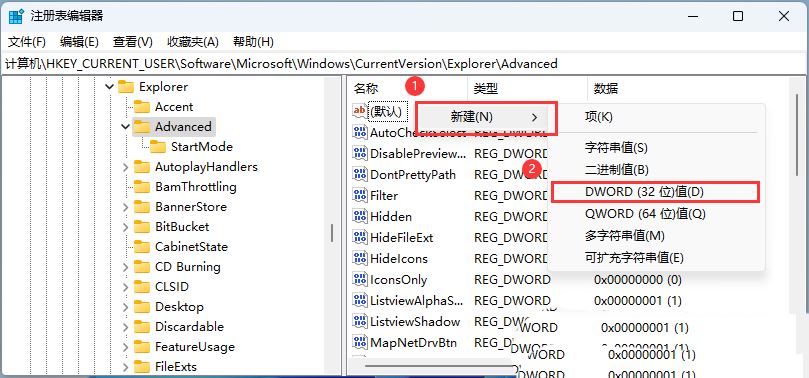Viewport: 809px width, 378px height.
Task: Open the 收藏夹(A) menu
Action: click(193, 42)
